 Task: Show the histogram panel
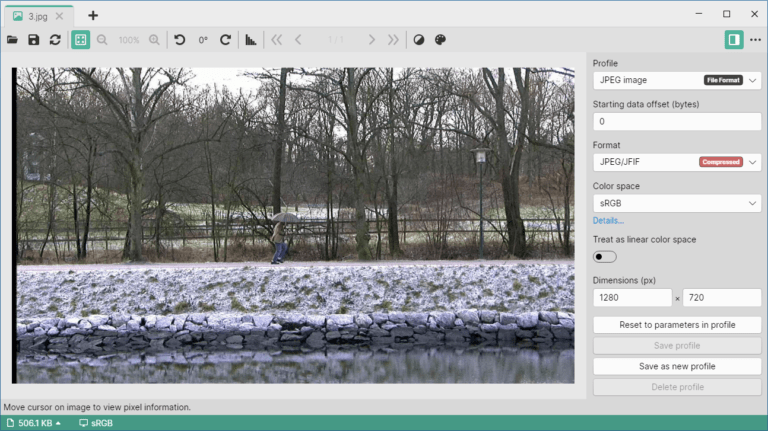click(x=251, y=40)
